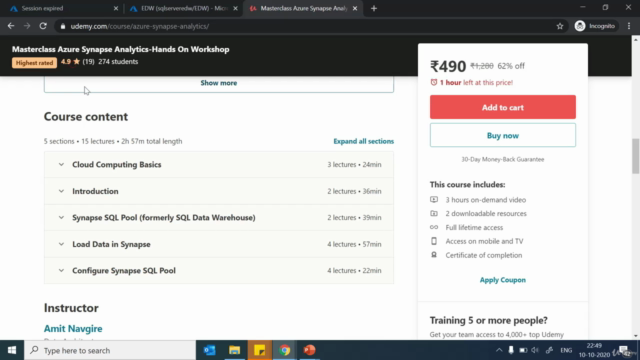Expand the Introduction section chevron
Image resolution: width=640 pixels, height=360 pixels.
tap(61, 191)
